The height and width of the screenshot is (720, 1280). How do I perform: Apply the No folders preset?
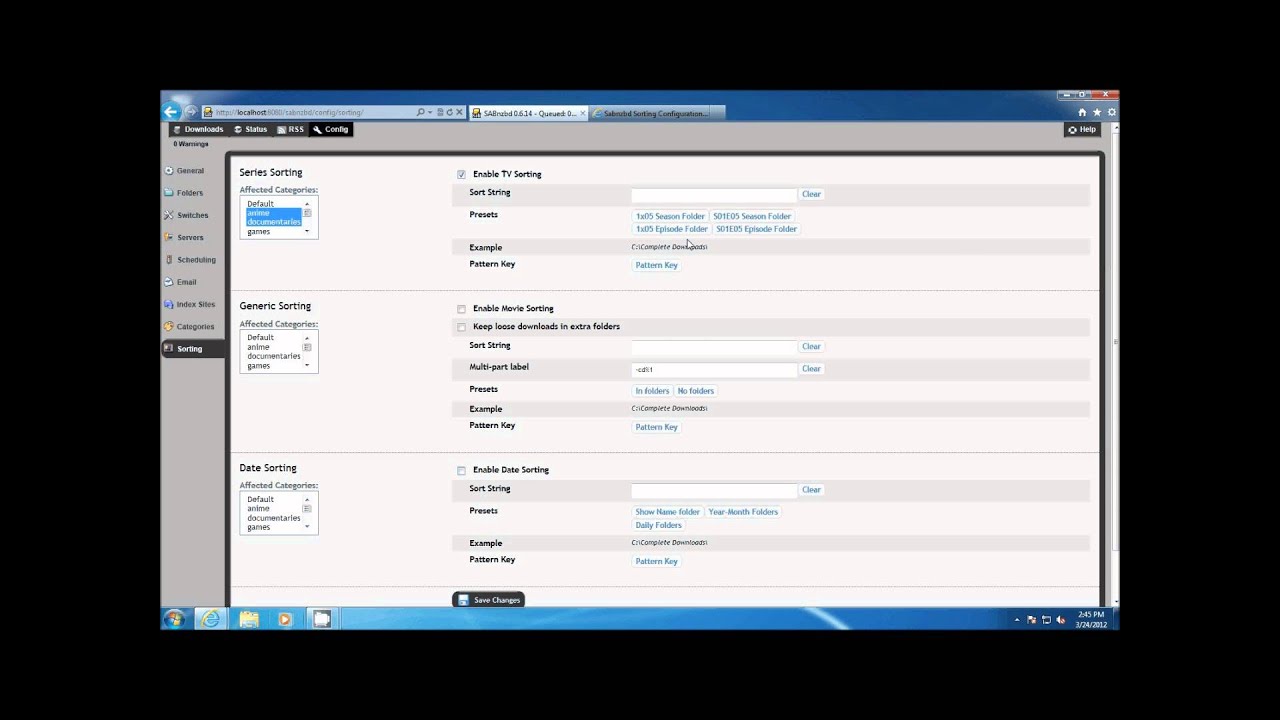coord(696,391)
